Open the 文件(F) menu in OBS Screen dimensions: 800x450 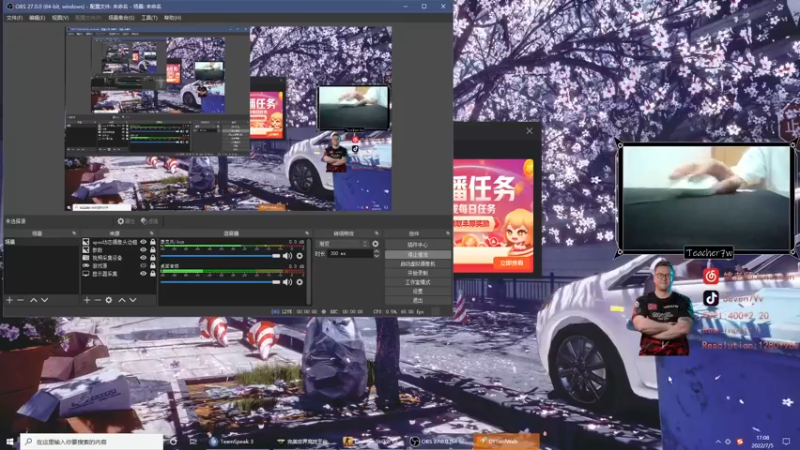[x=14, y=18]
